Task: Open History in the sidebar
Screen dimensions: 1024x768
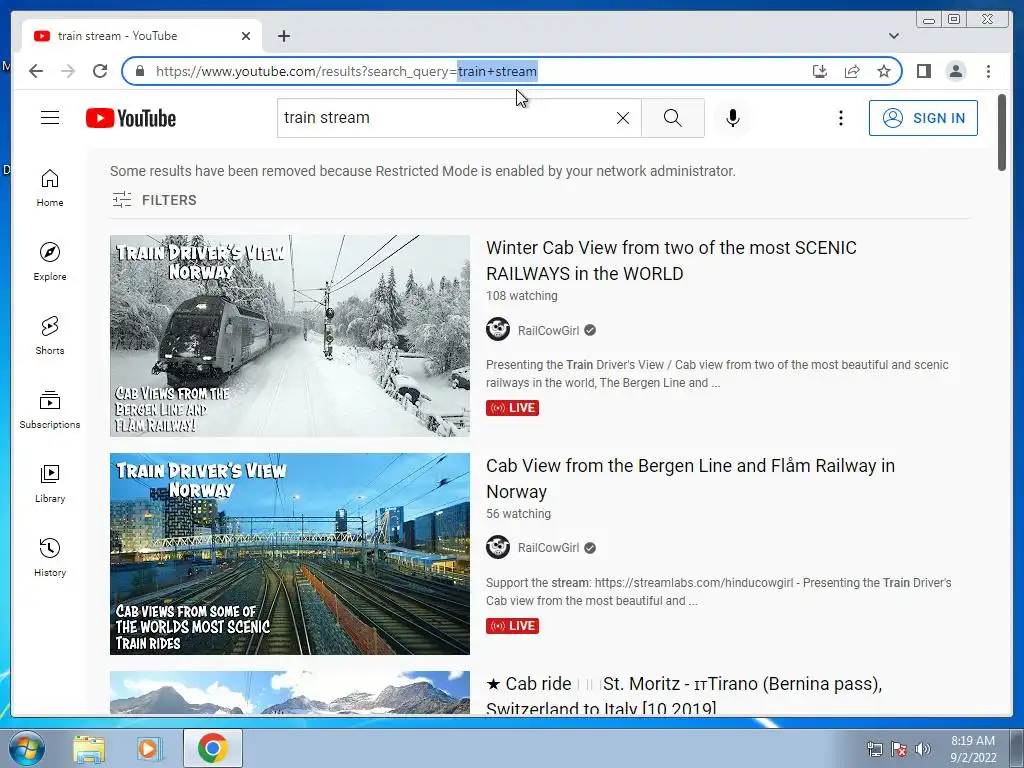Action: [x=50, y=557]
